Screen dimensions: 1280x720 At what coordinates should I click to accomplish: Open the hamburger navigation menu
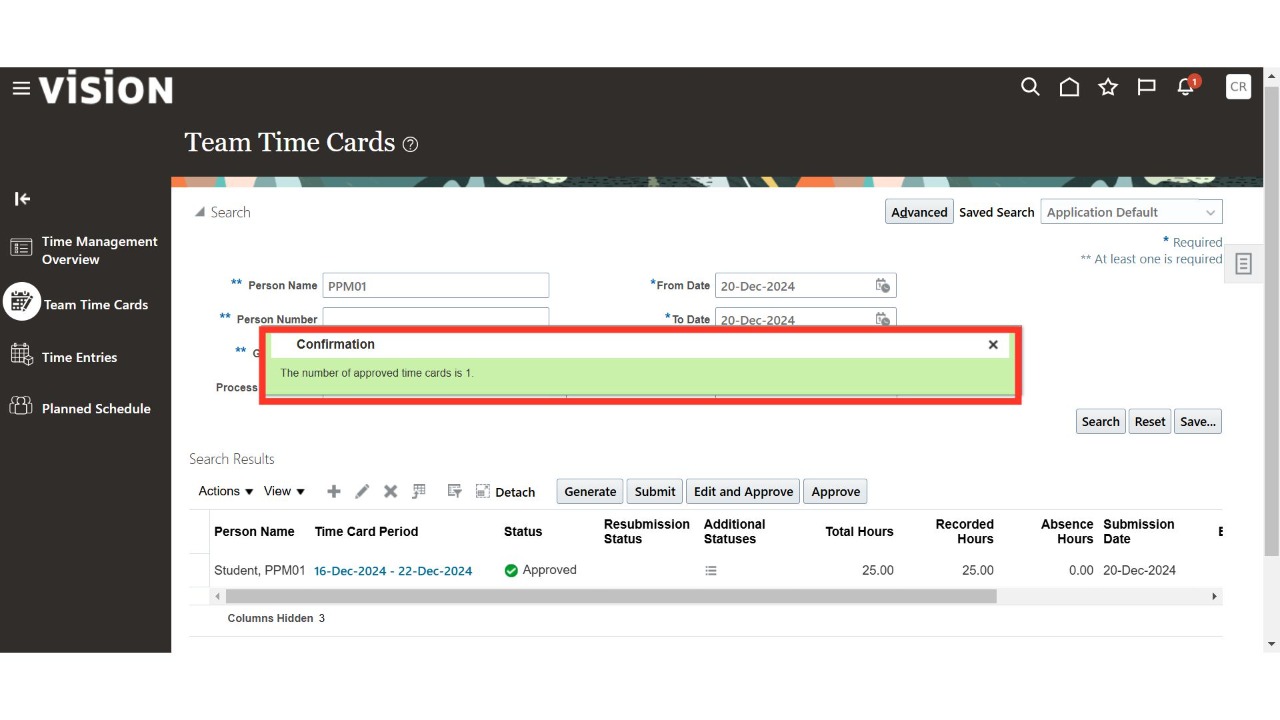[21, 88]
